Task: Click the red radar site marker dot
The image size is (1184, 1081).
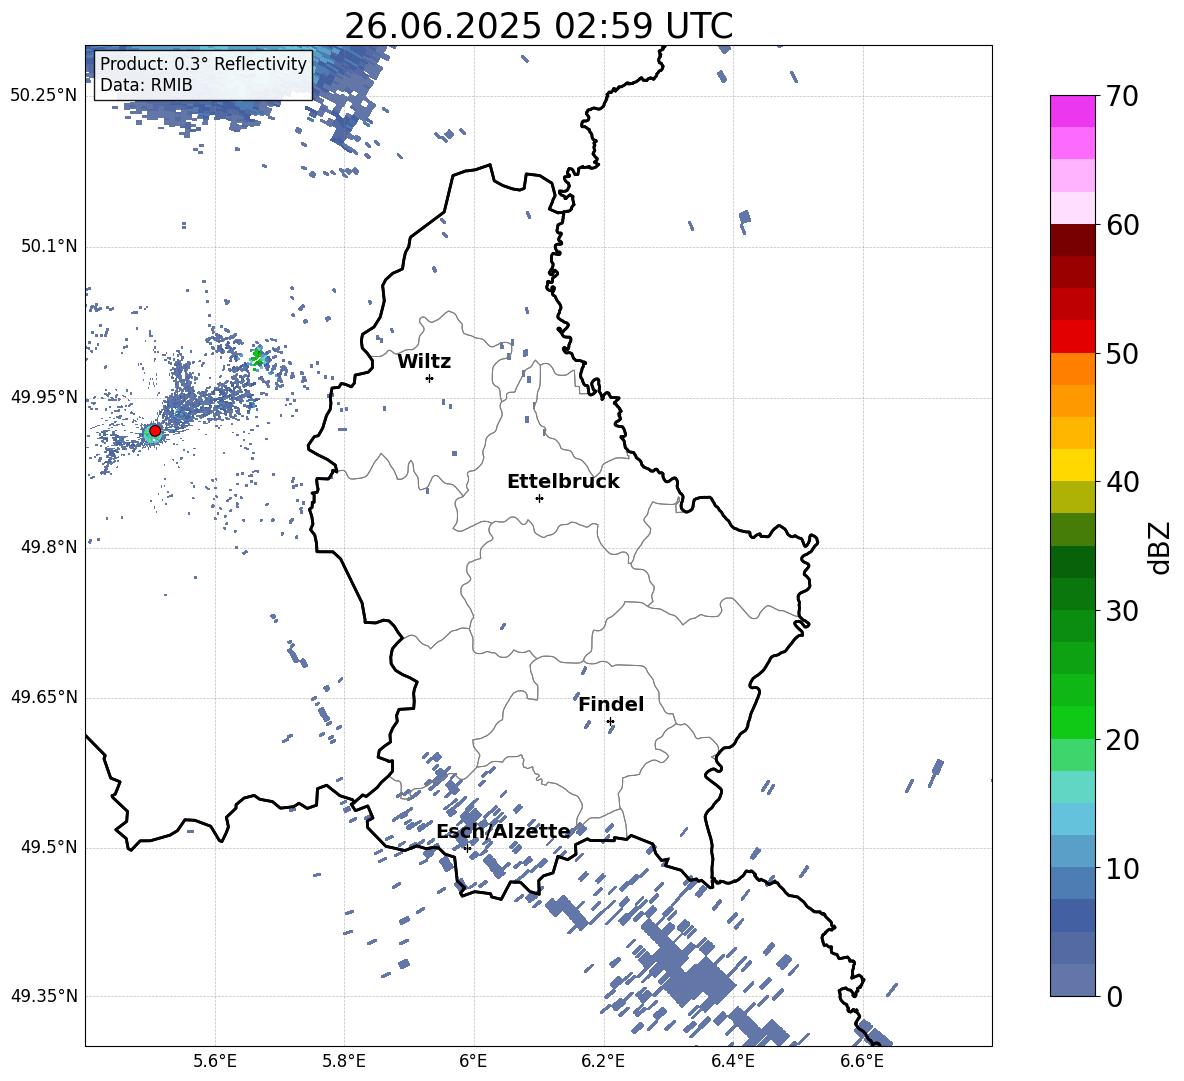Action: point(155,430)
